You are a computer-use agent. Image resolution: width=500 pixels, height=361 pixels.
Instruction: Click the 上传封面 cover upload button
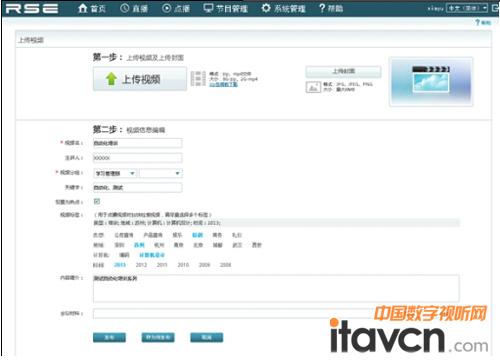click(343, 71)
